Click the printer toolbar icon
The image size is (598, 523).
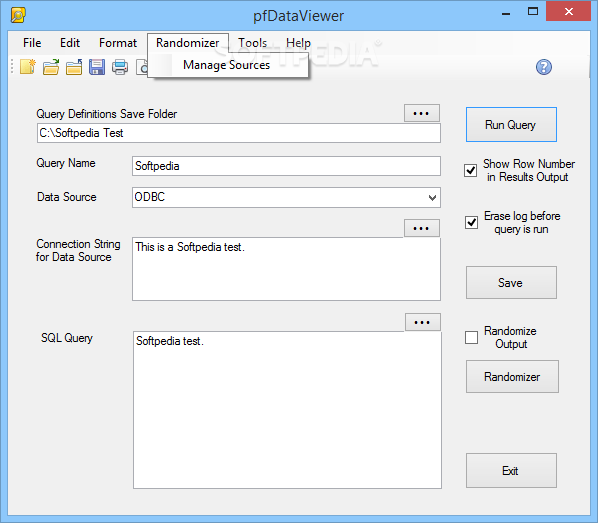[x=120, y=67]
